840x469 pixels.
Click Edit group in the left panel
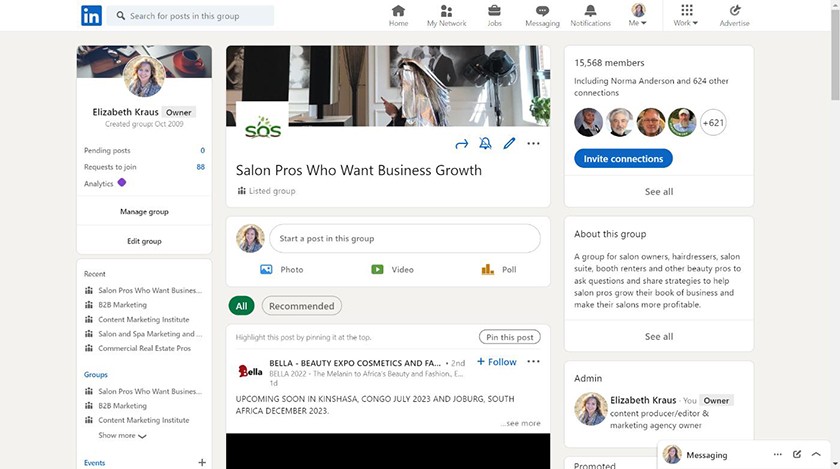[144, 241]
